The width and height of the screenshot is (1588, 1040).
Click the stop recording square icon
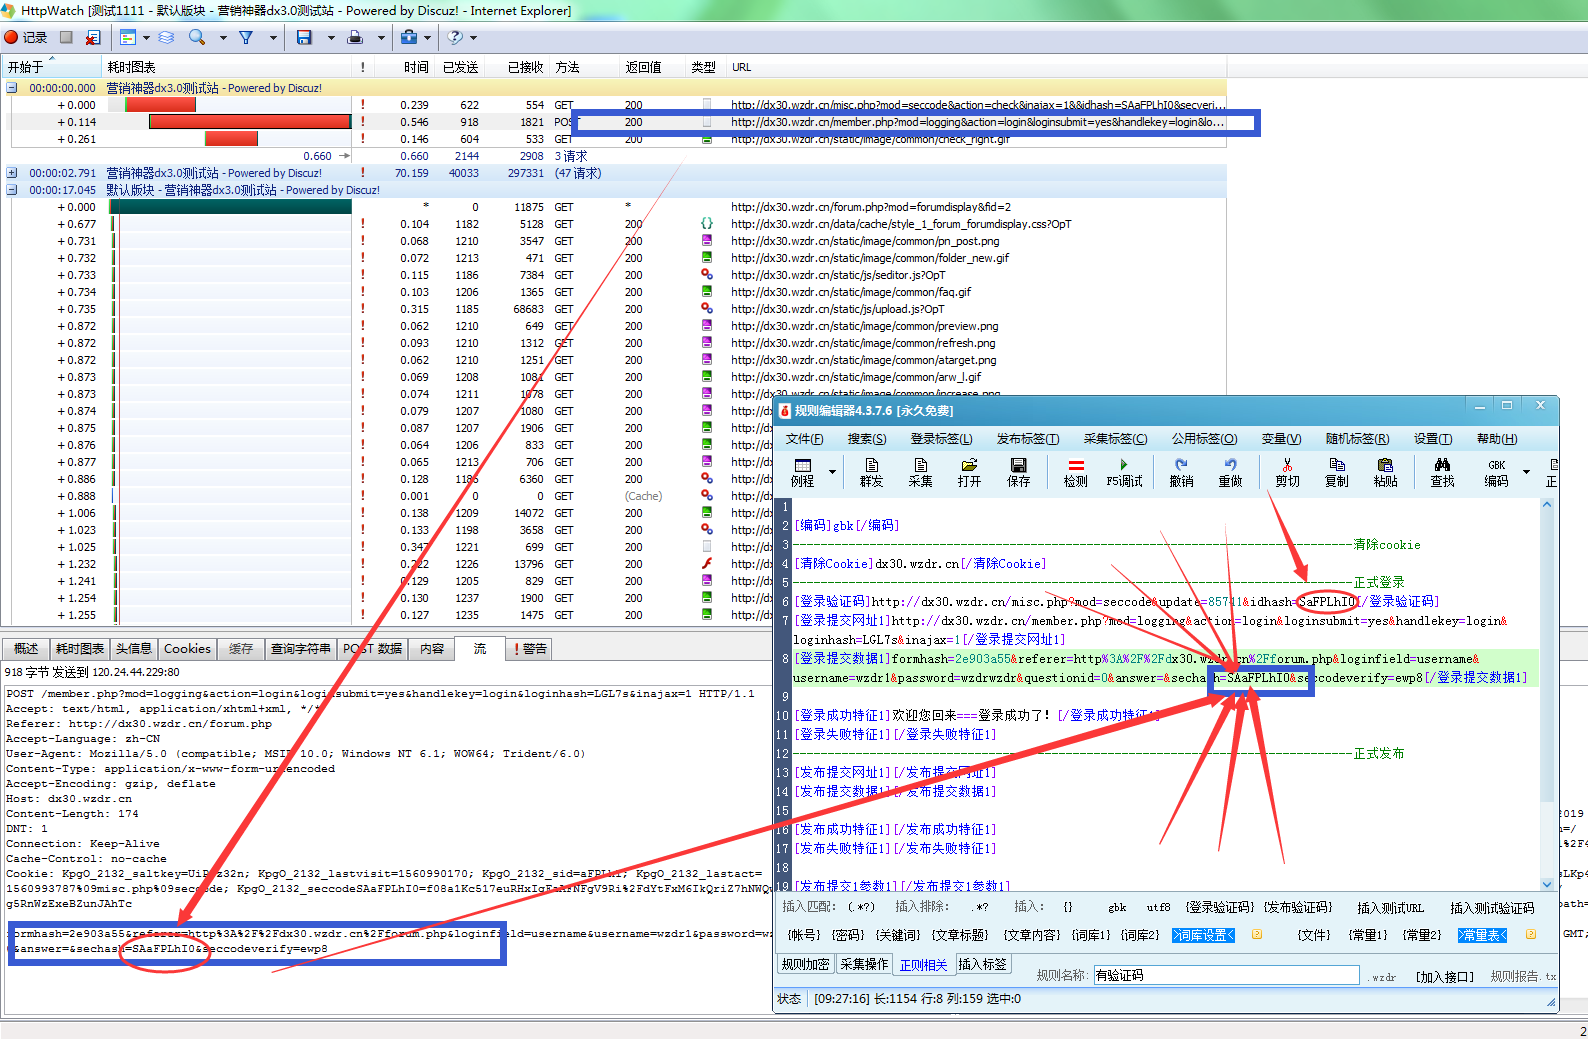click(x=66, y=37)
